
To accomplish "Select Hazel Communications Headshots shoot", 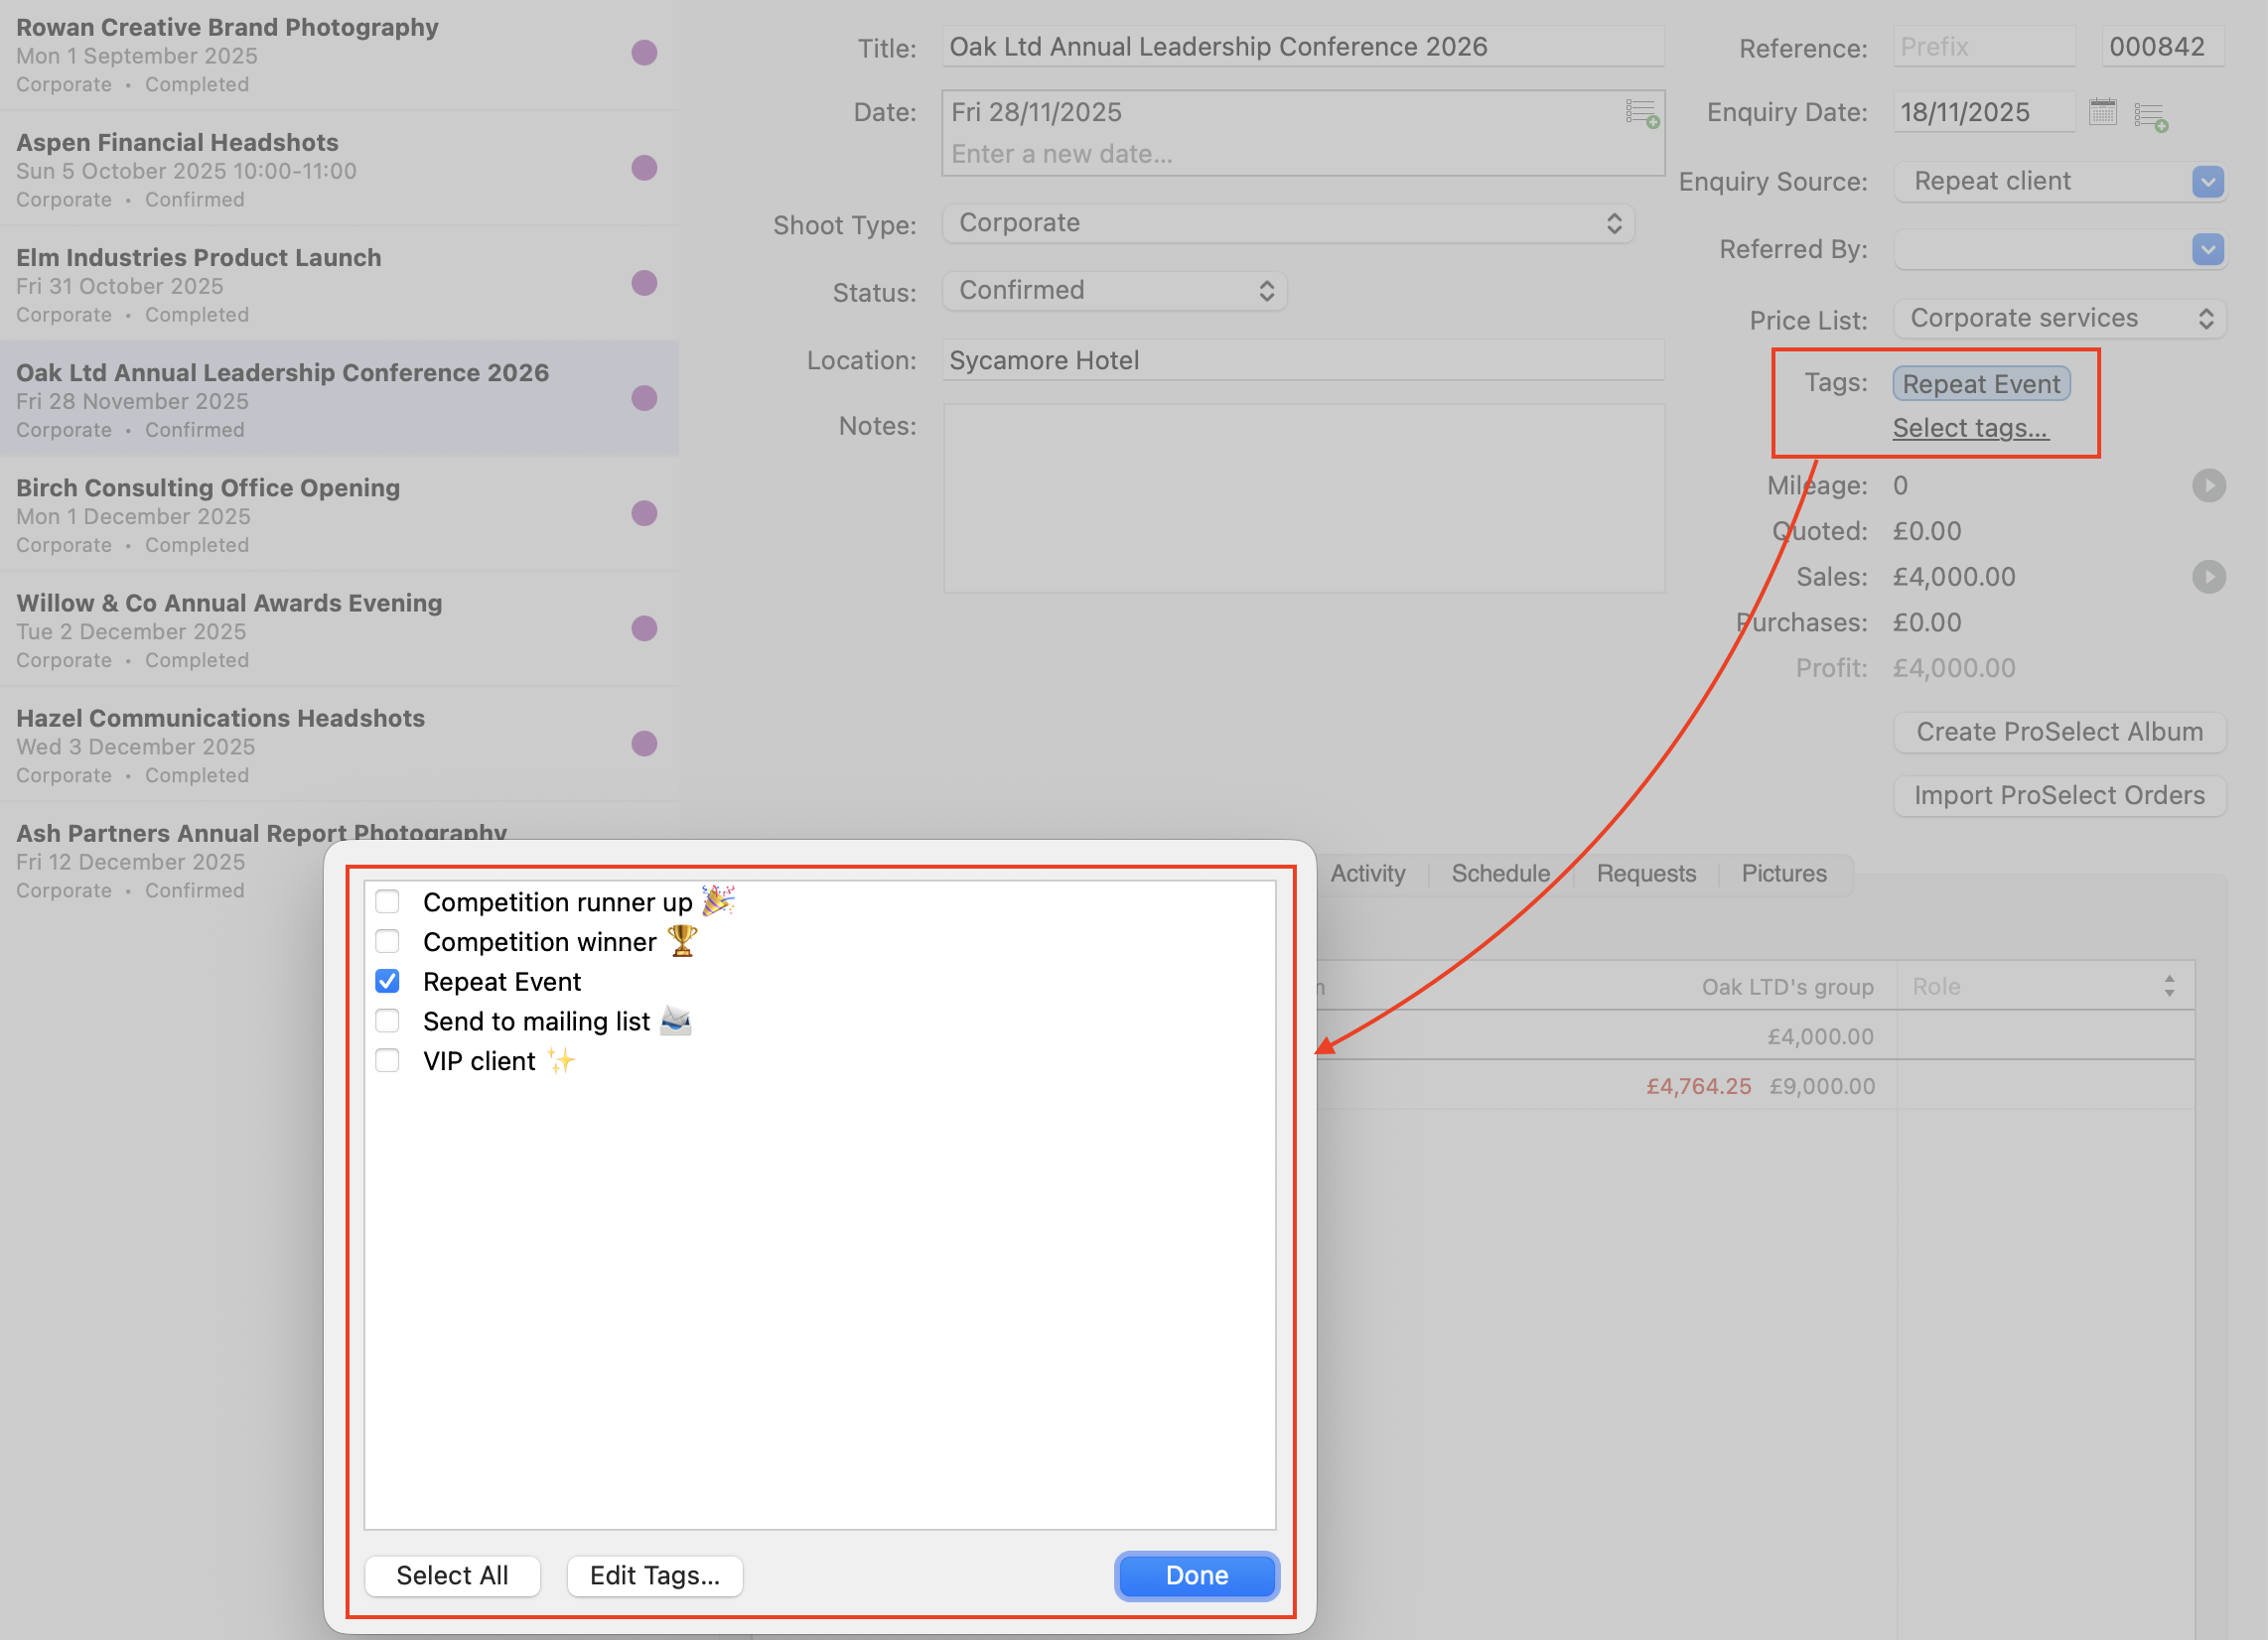I will [x=339, y=744].
